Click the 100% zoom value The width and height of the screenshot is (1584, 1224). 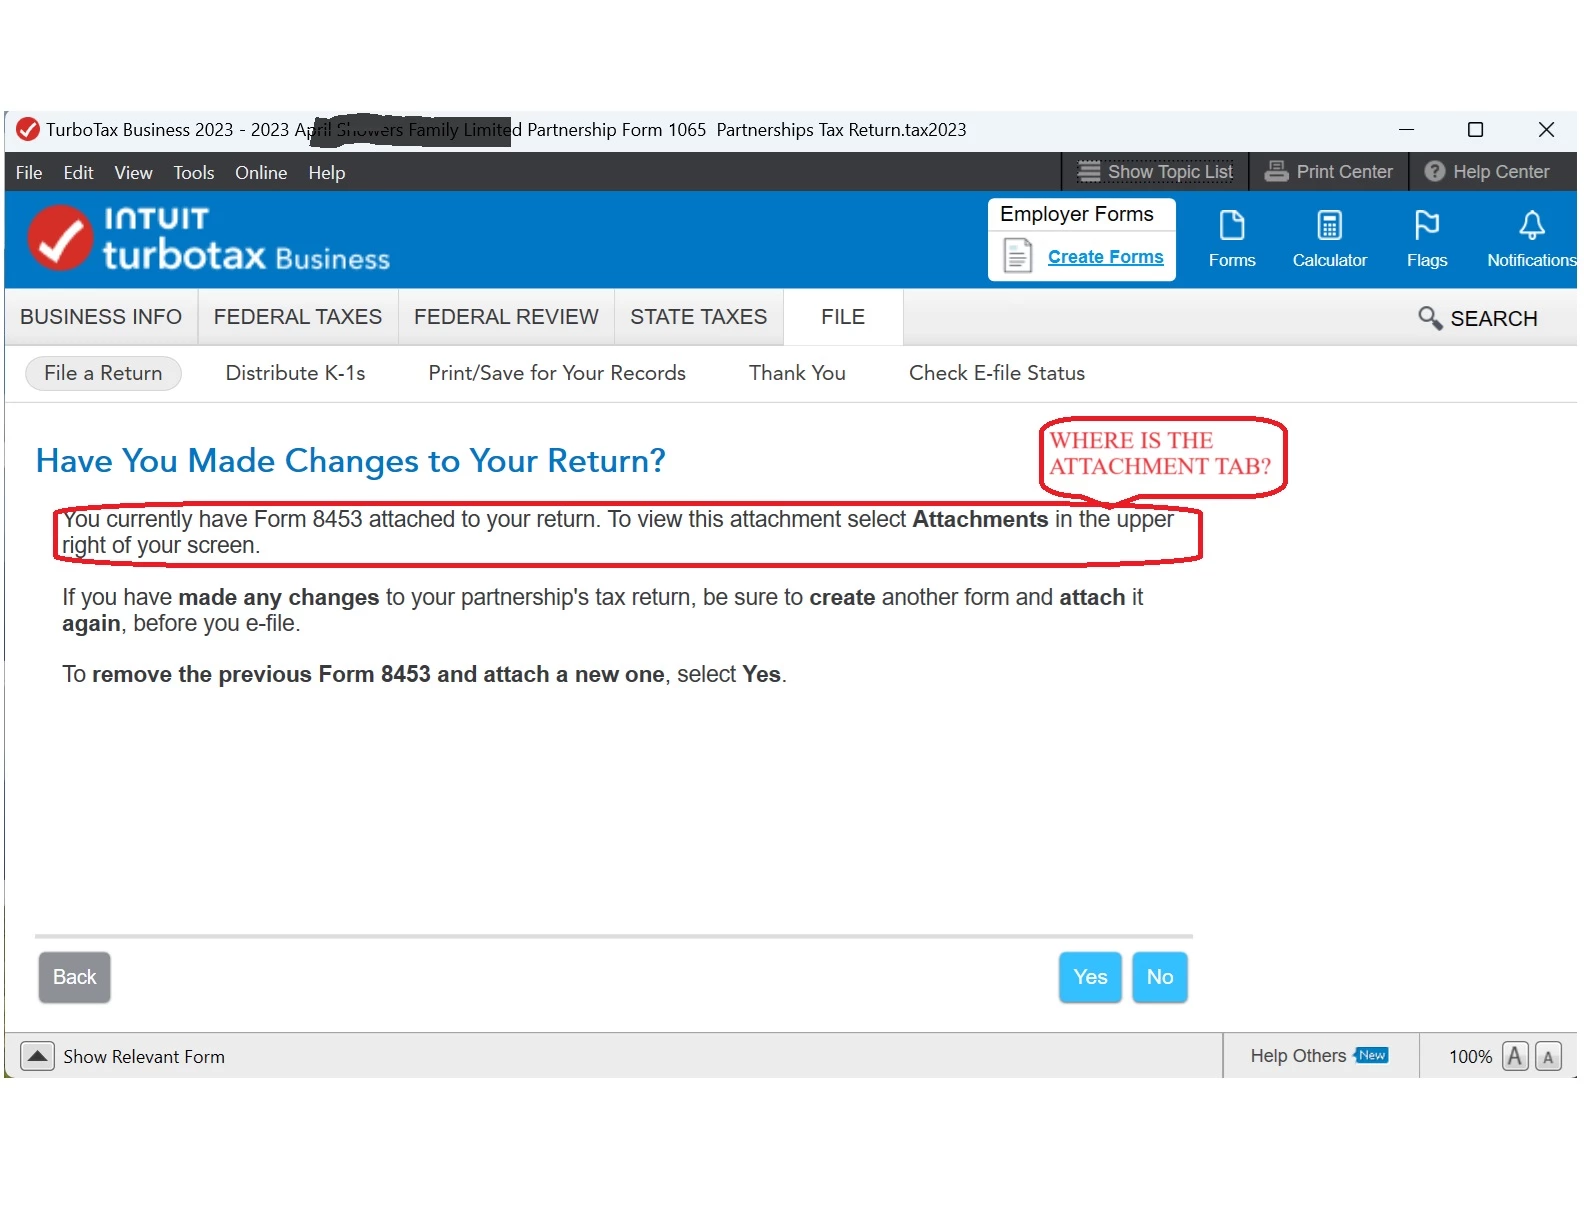pyautogui.click(x=1470, y=1057)
